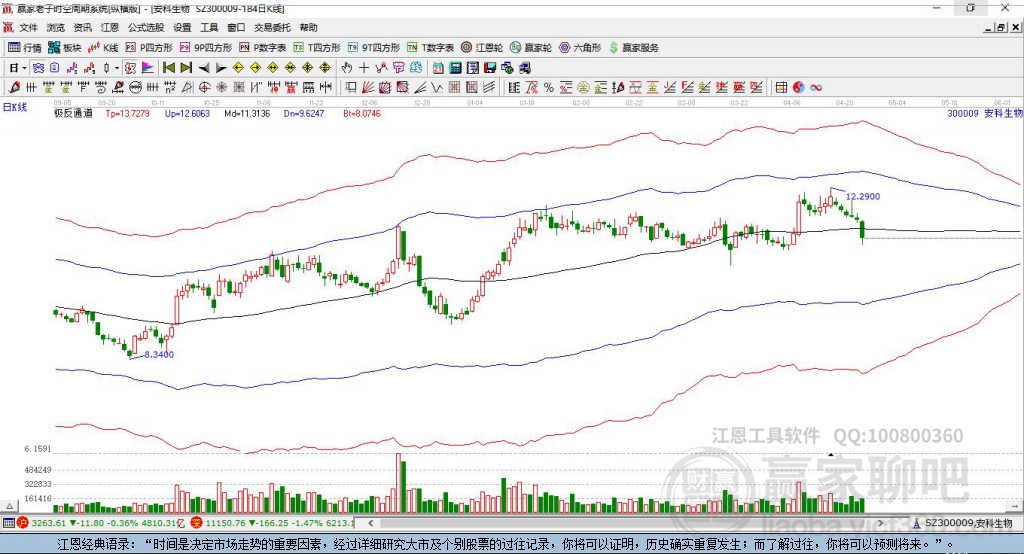Open the 板块 sector view

tap(65, 48)
